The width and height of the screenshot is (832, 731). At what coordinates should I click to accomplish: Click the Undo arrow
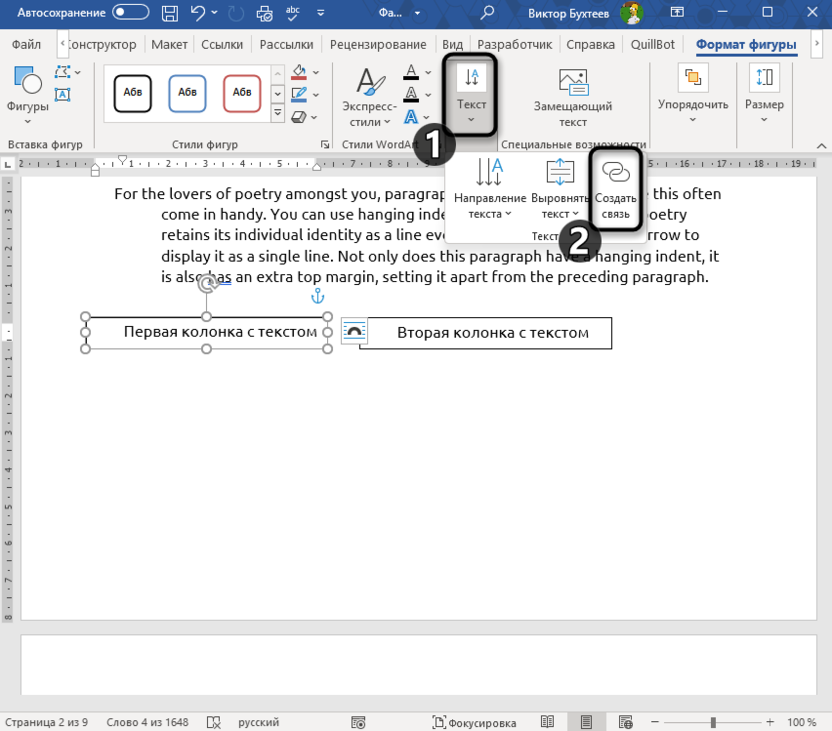[x=199, y=13]
